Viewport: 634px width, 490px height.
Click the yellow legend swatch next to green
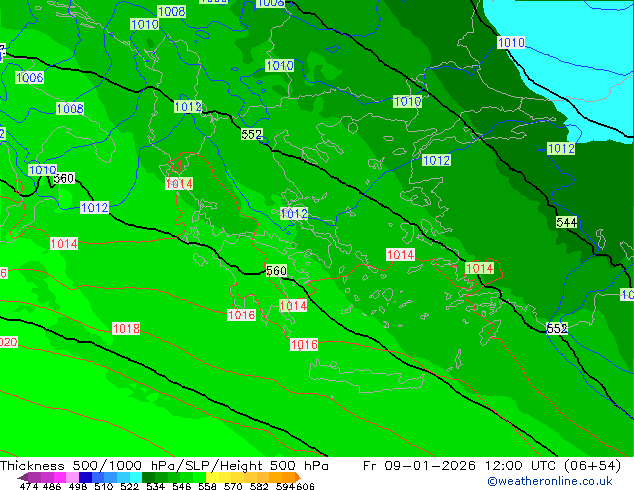[x=212, y=477]
